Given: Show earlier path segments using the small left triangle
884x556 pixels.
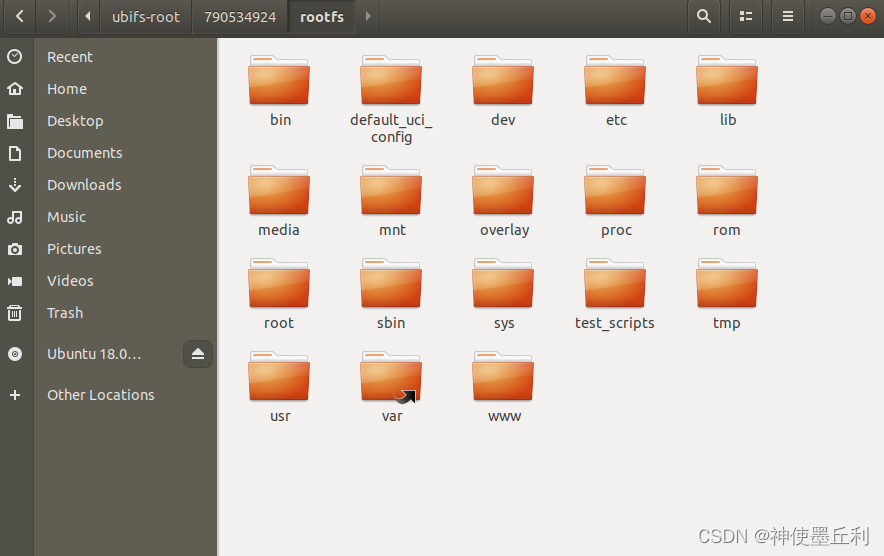Looking at the screenshot, I should (x=87, y=16).
